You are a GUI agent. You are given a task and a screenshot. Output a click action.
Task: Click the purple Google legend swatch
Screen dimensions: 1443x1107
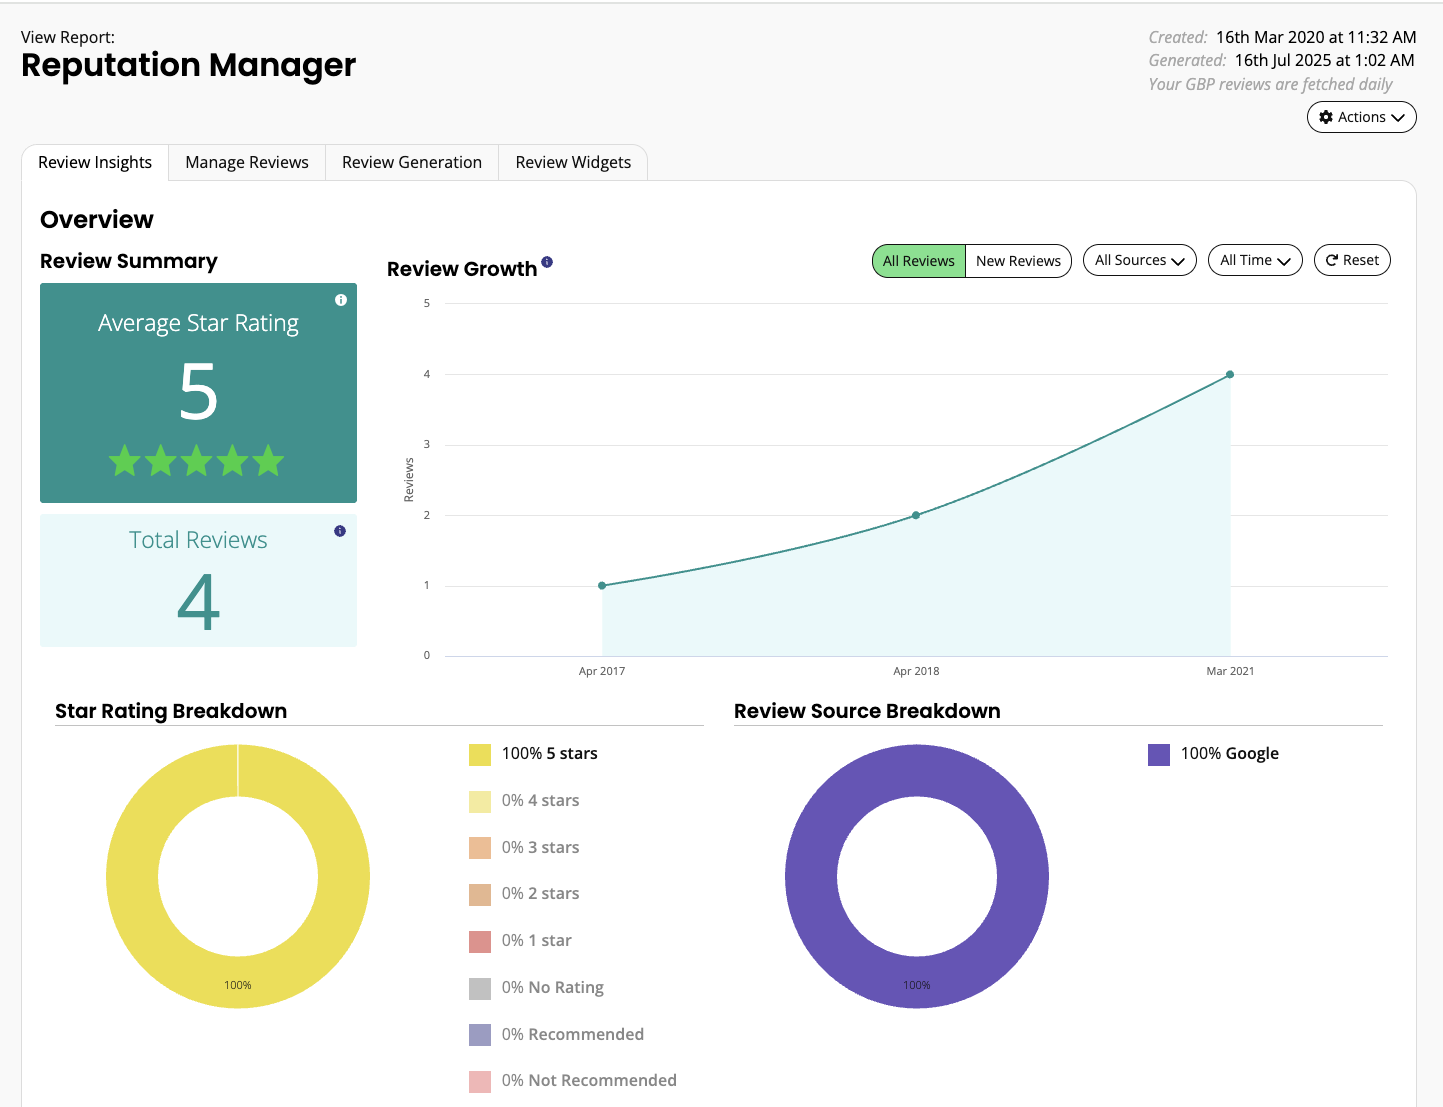click(1158, 754)
